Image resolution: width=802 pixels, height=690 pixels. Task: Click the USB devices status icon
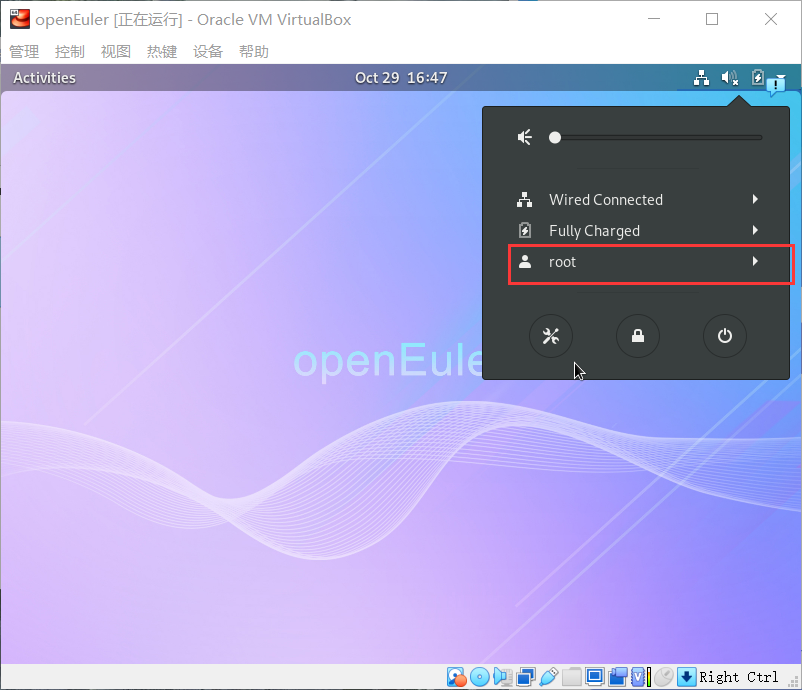tap(549, 677)
